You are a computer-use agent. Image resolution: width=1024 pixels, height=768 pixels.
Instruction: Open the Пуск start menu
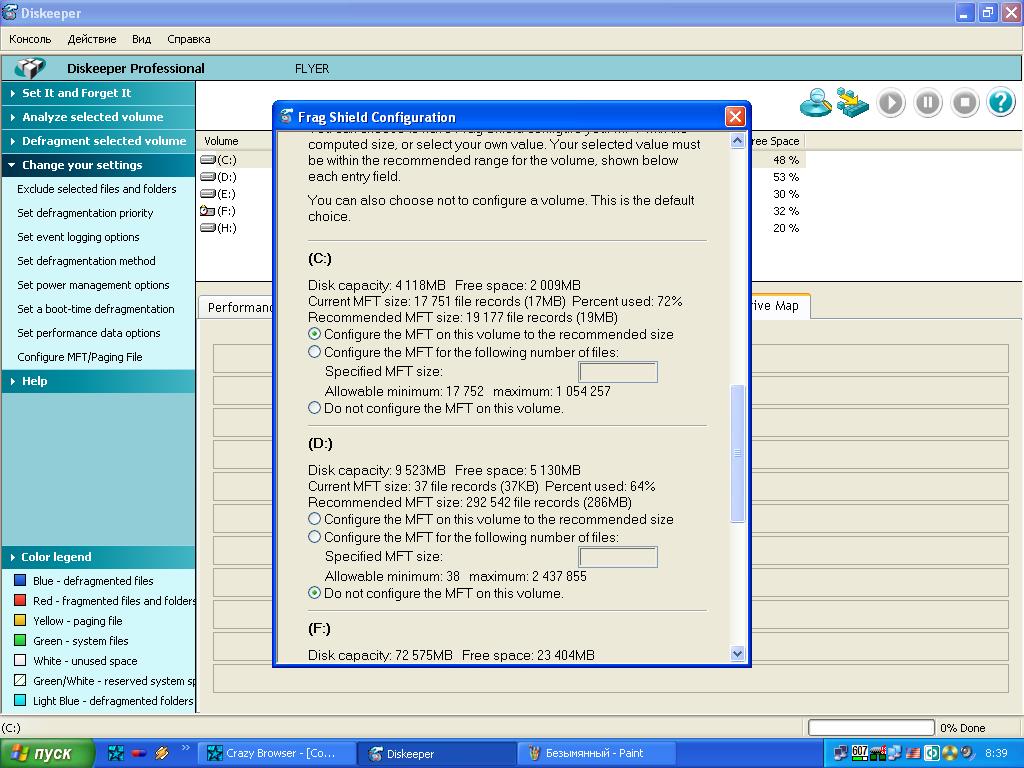[x=46, y=753]
